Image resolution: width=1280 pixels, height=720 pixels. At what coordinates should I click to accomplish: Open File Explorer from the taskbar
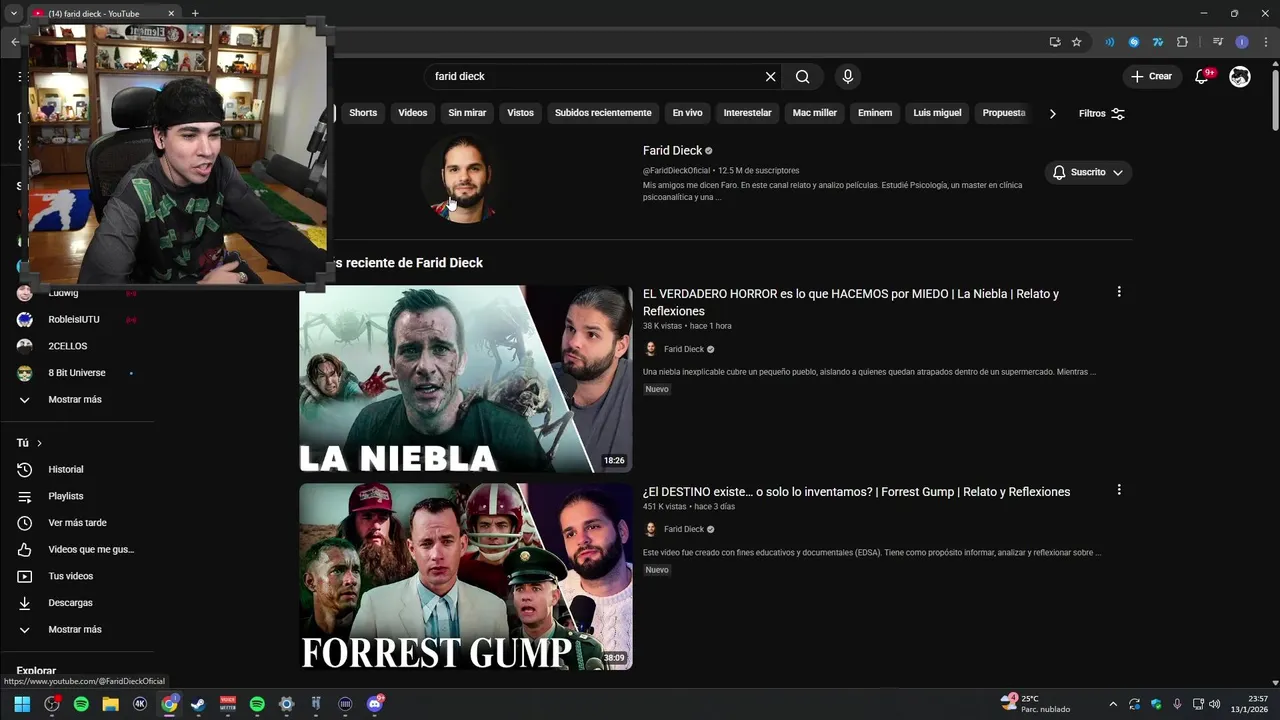tap(110, 704)
